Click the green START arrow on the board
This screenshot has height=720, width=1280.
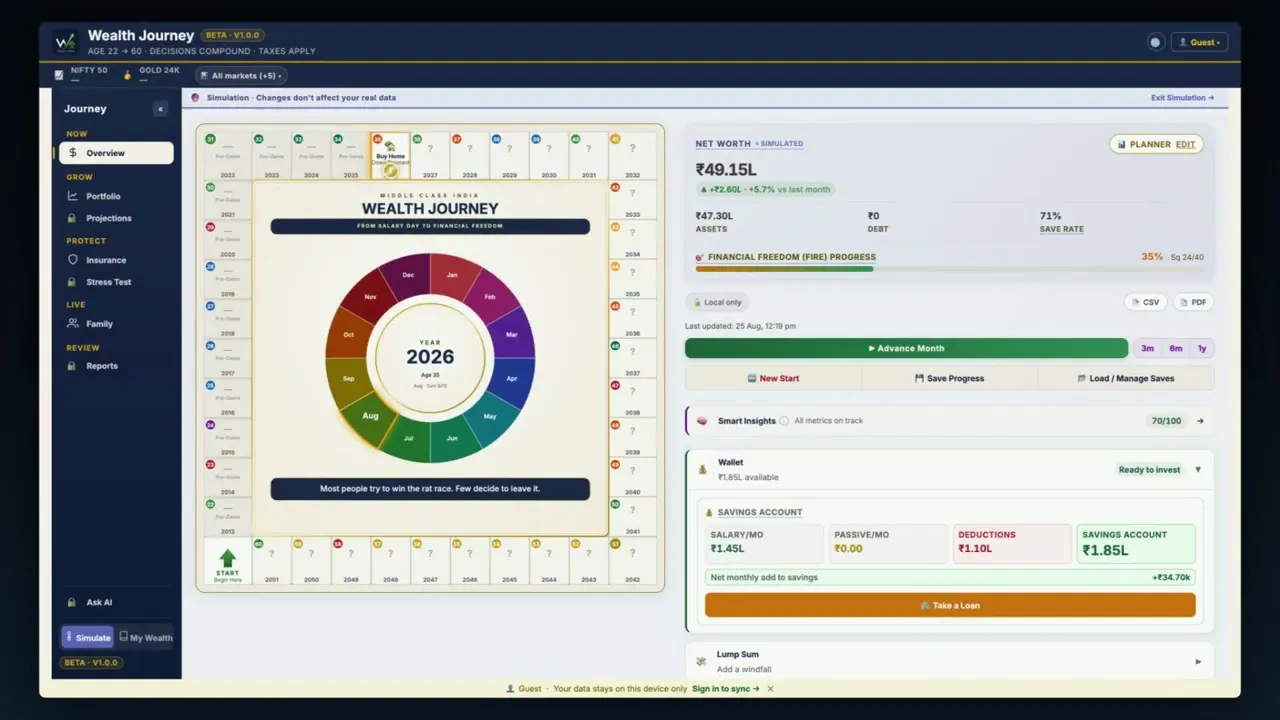pos(228,558)
